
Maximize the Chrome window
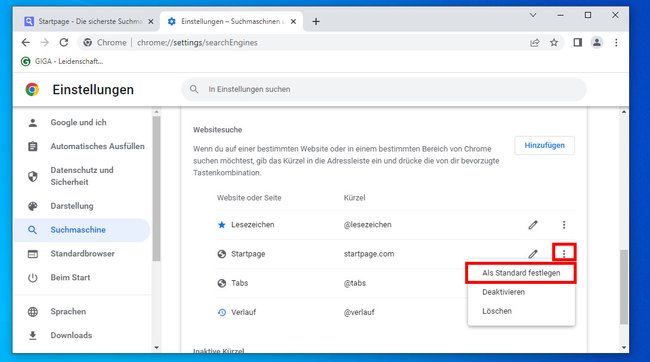(x=588, y=15)
